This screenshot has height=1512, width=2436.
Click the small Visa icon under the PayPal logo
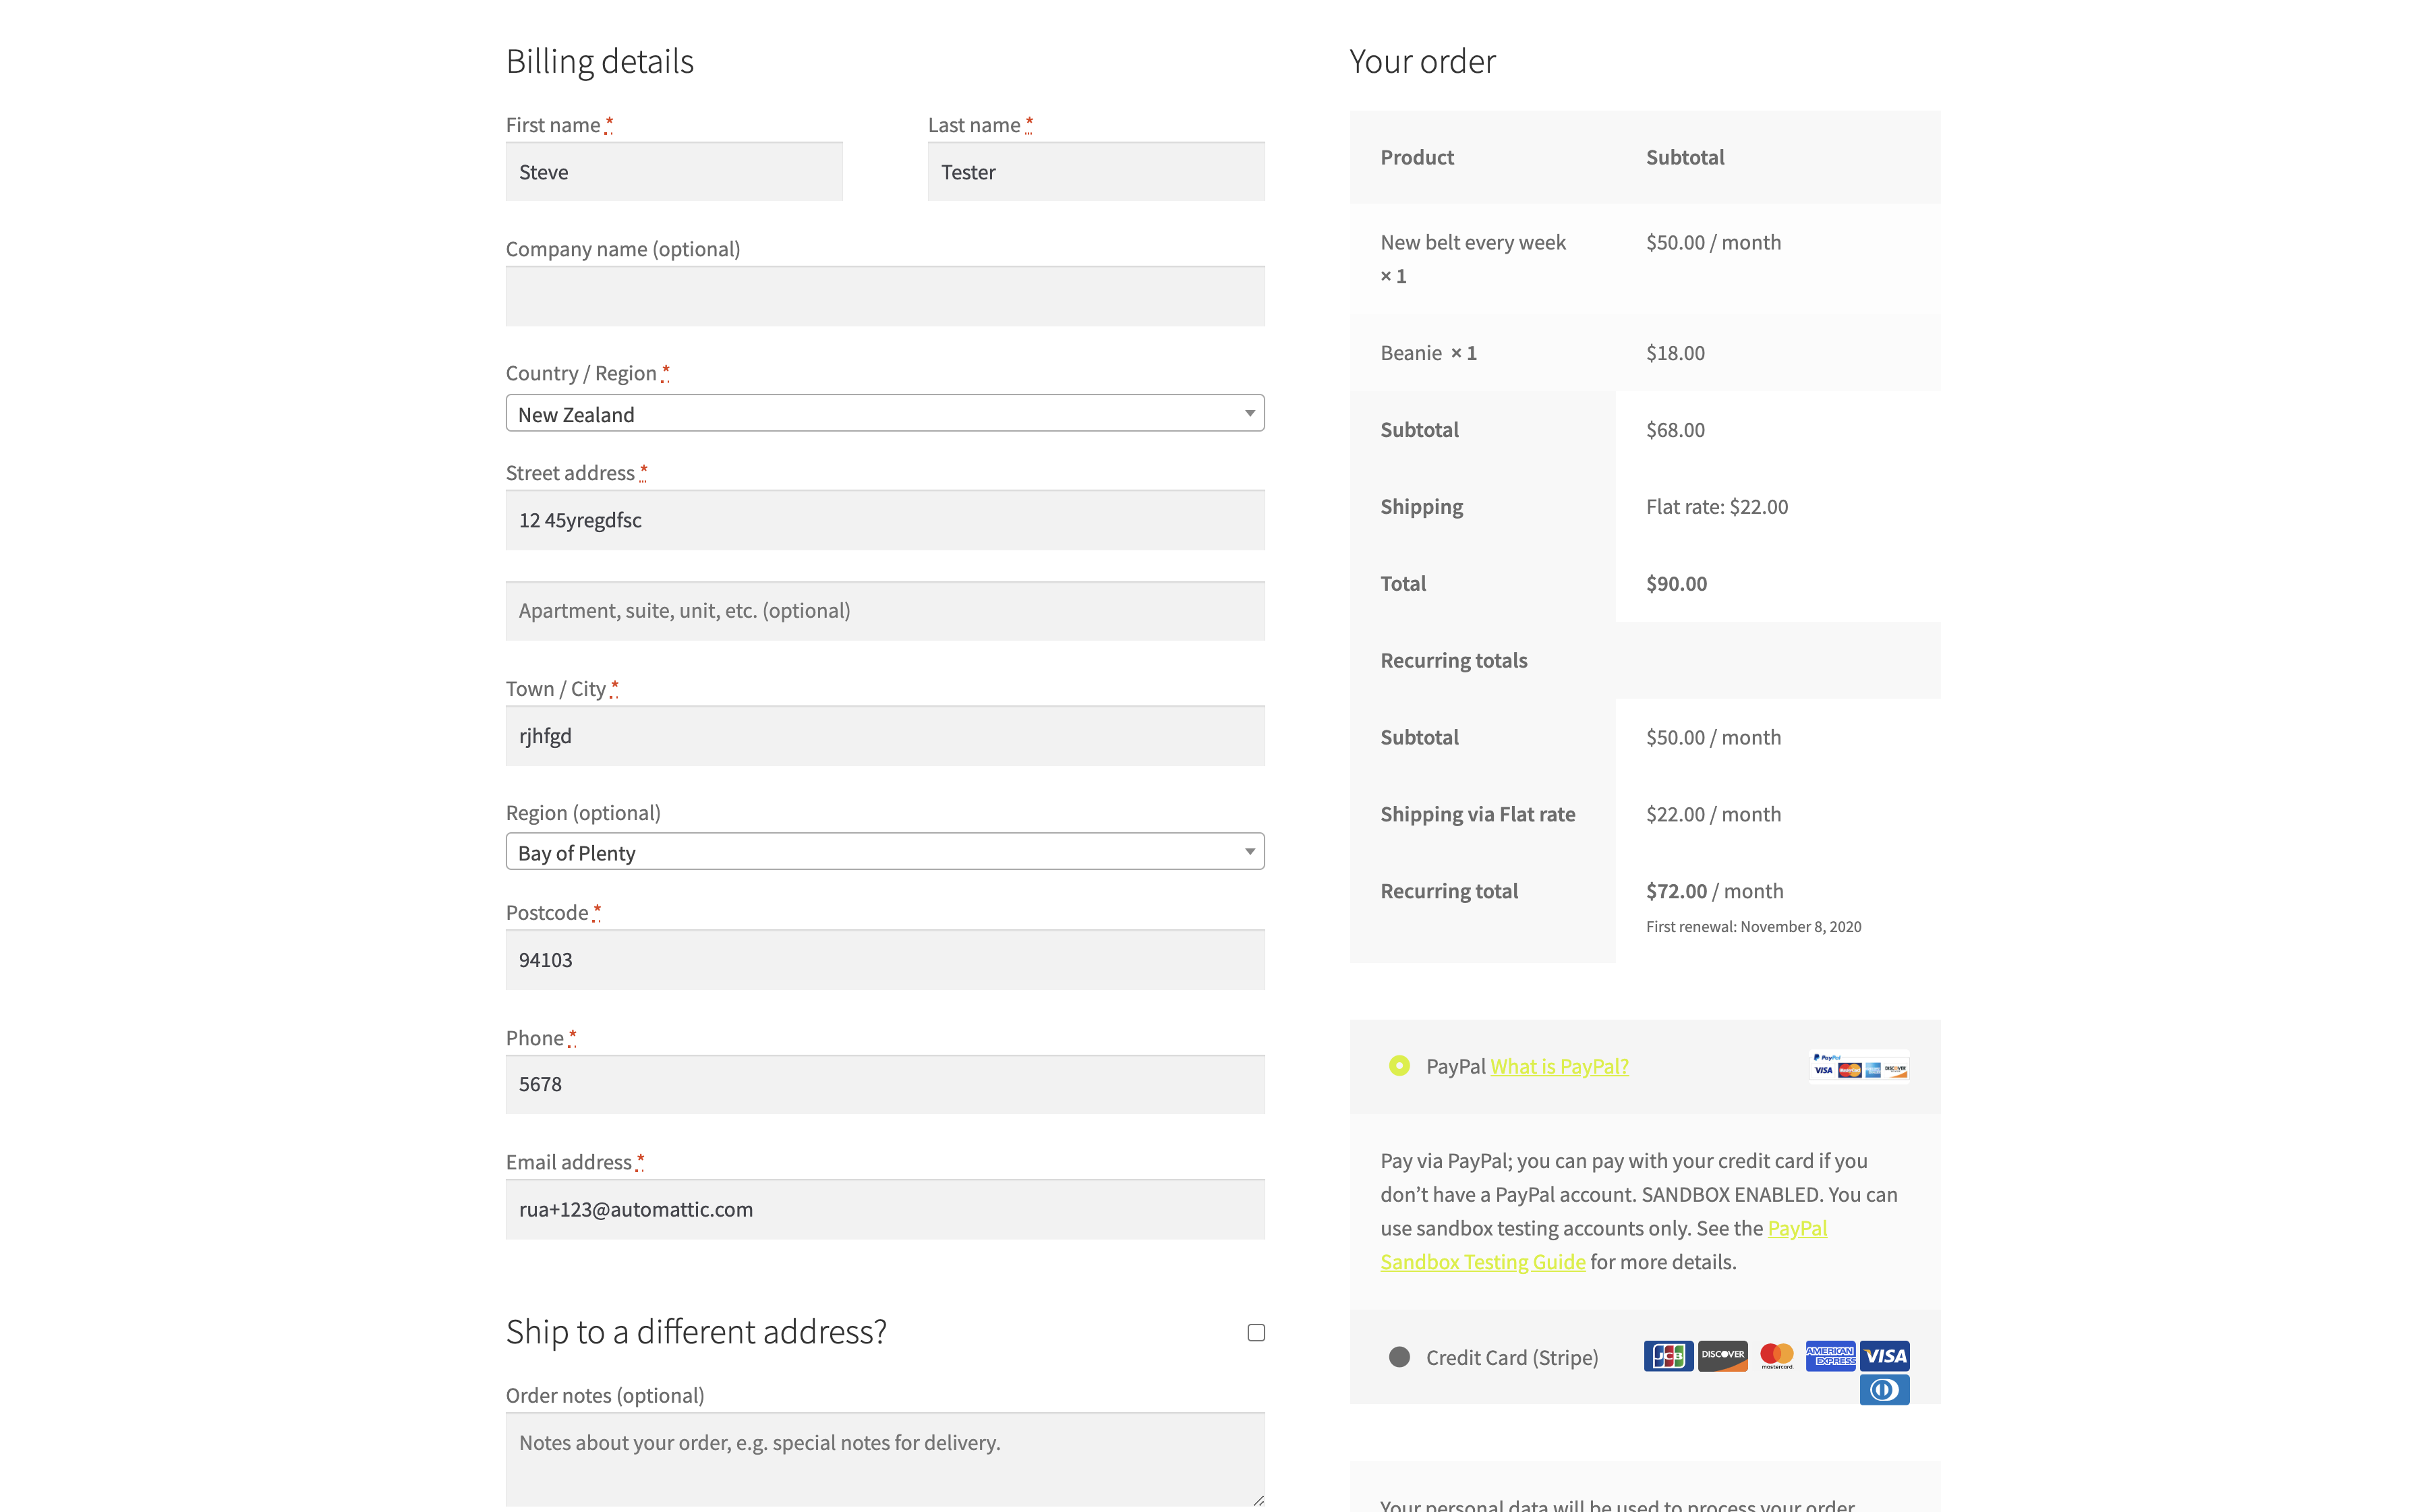click(x=1824, y=1070)
